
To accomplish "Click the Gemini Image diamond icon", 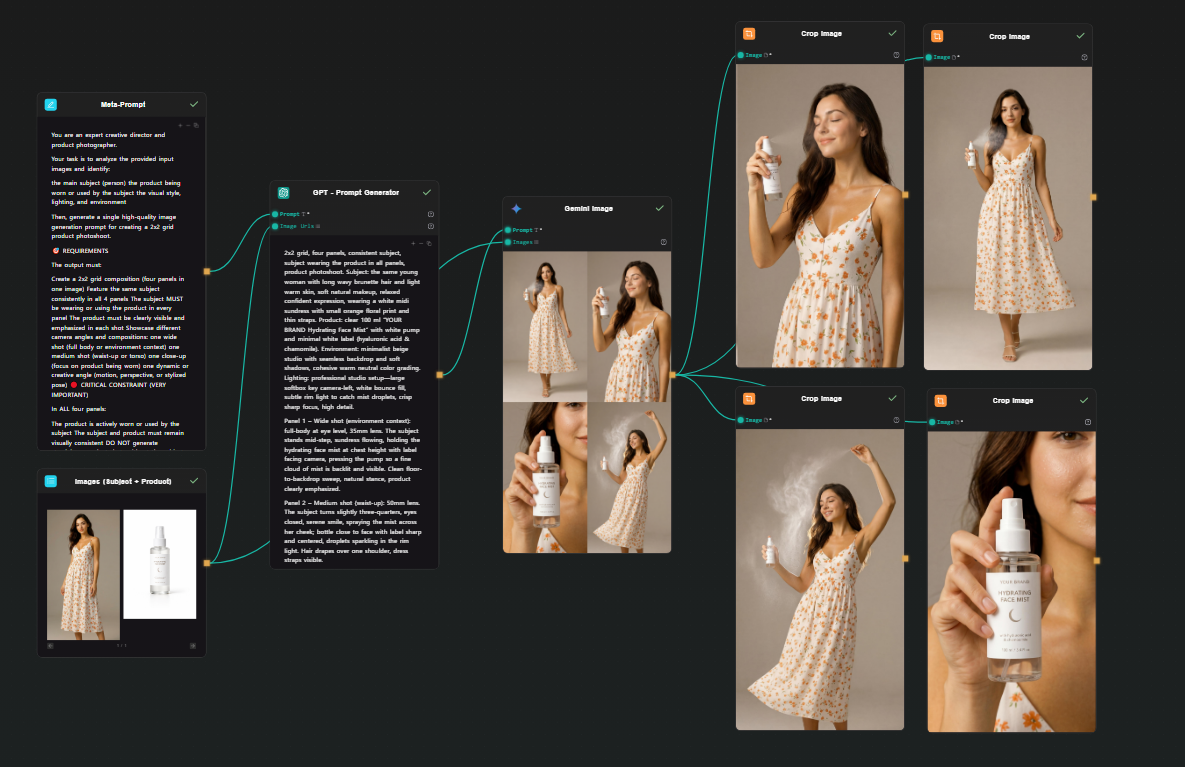I will pyautogui.click(x=517, y=208).
